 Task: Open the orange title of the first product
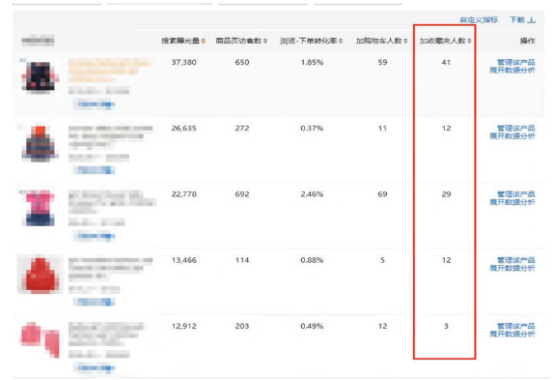click(110, 71)
